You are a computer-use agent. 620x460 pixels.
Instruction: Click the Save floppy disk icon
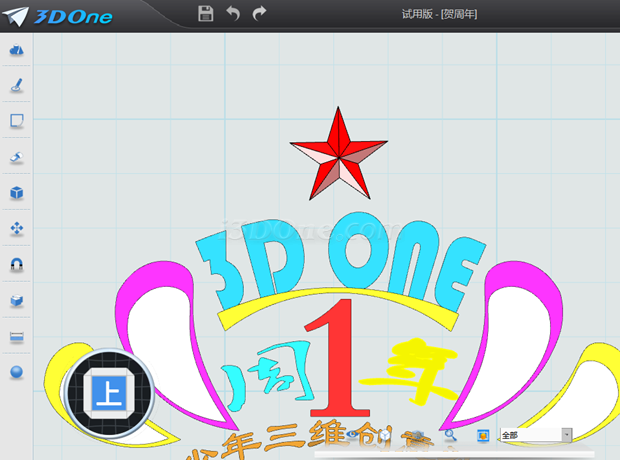pos(207,14)
